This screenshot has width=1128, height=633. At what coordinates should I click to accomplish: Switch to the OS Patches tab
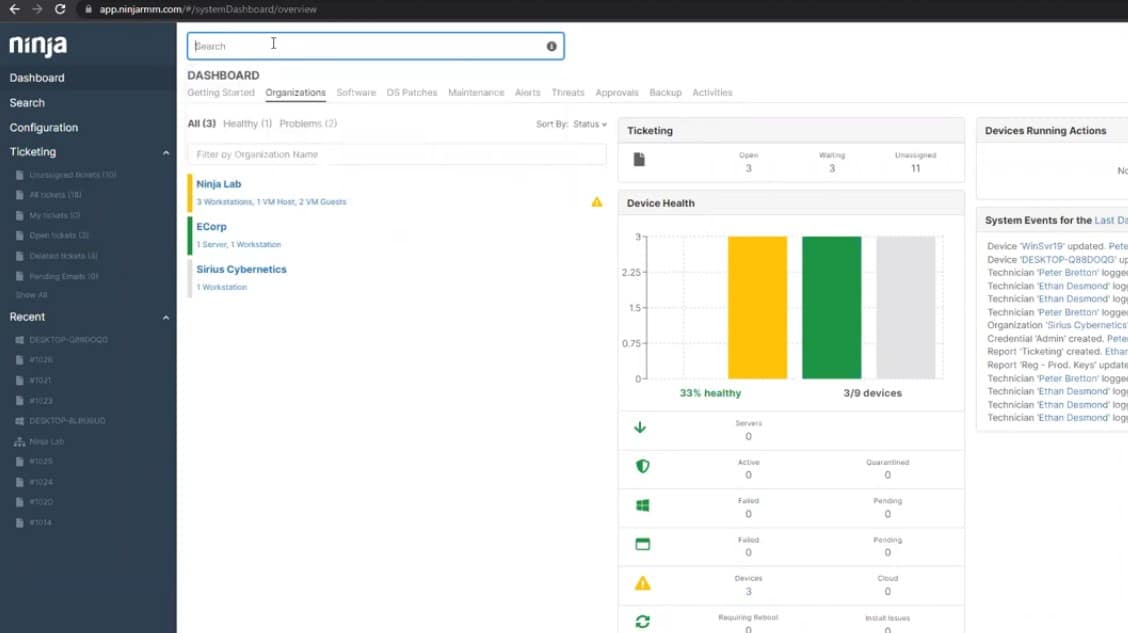(411, 93)
